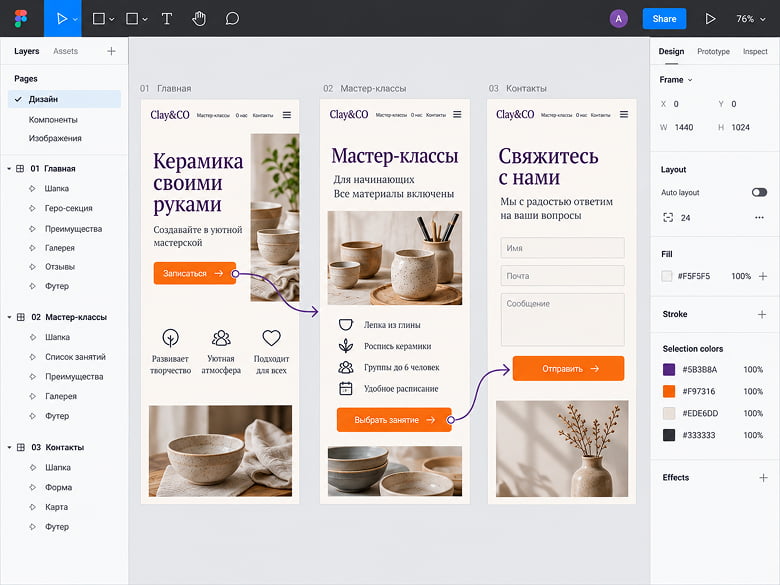
Task: Open the Figma main menu logo
Action: (x=21, y=18)
